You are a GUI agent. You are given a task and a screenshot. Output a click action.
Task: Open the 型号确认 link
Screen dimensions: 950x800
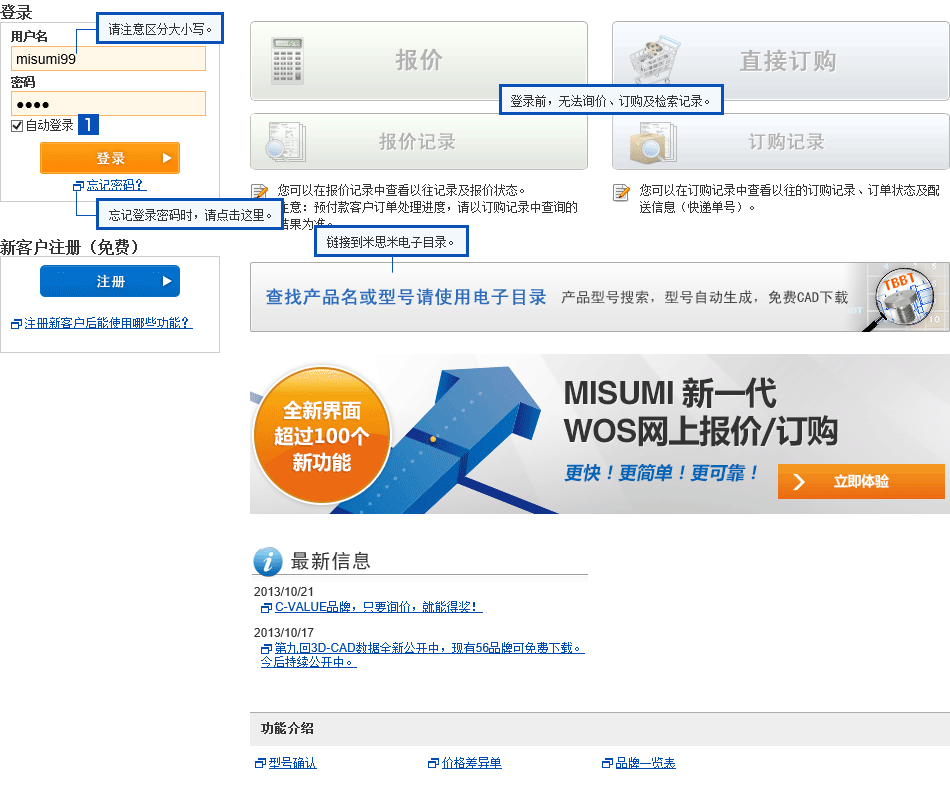tap(293, 764)
